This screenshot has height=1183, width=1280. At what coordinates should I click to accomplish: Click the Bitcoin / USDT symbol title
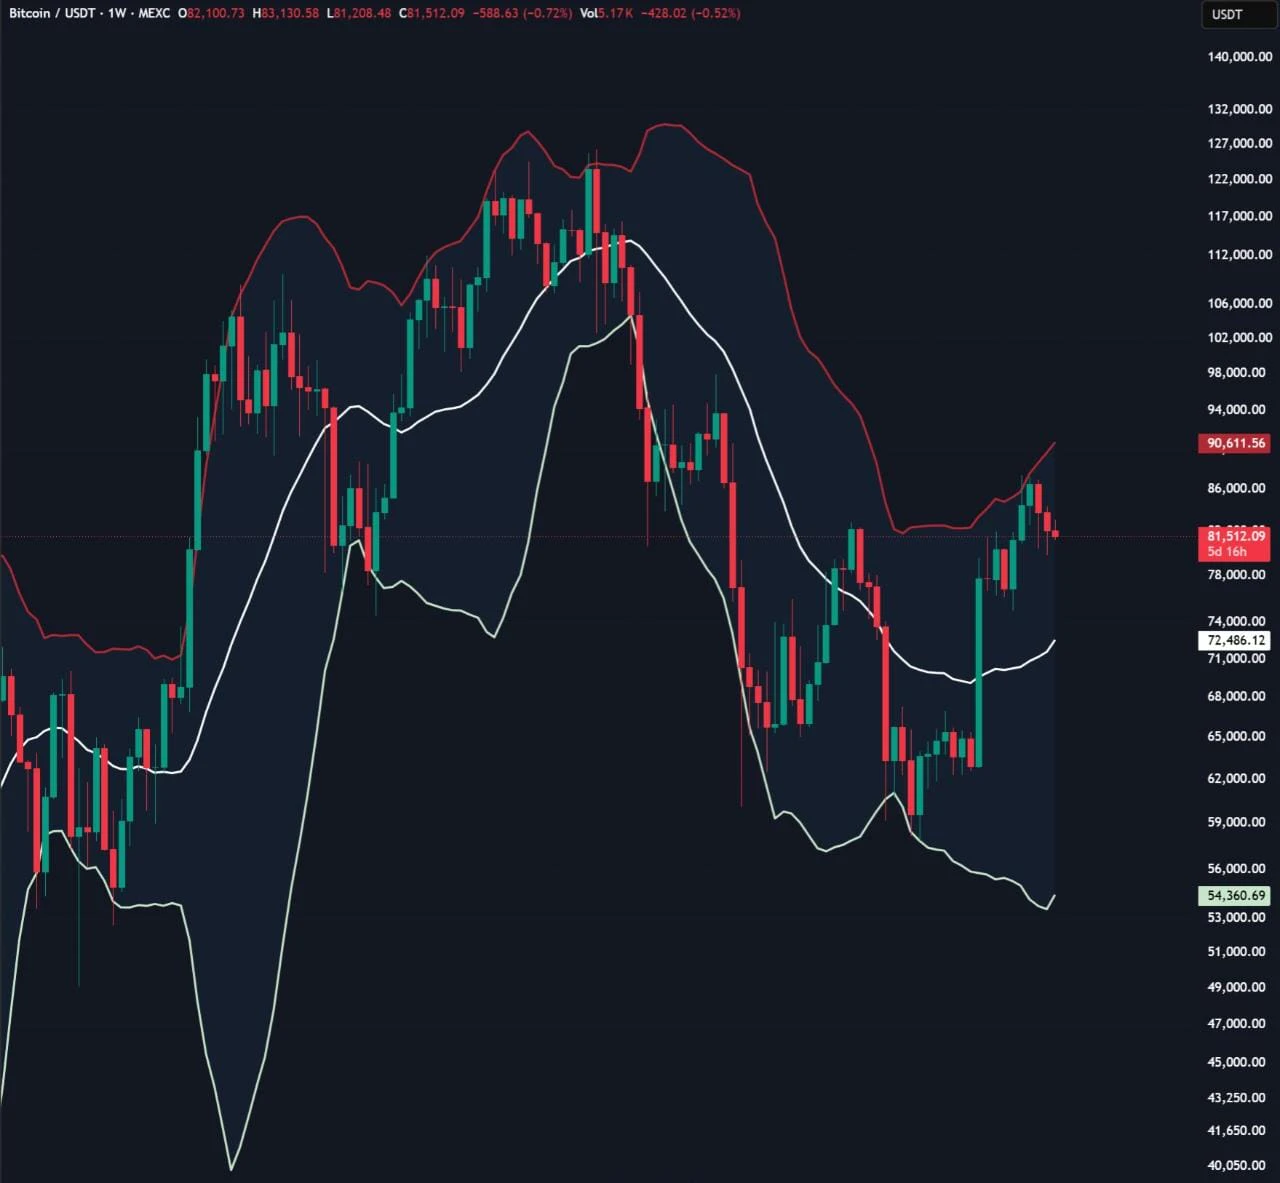click(x=50, y=14)
